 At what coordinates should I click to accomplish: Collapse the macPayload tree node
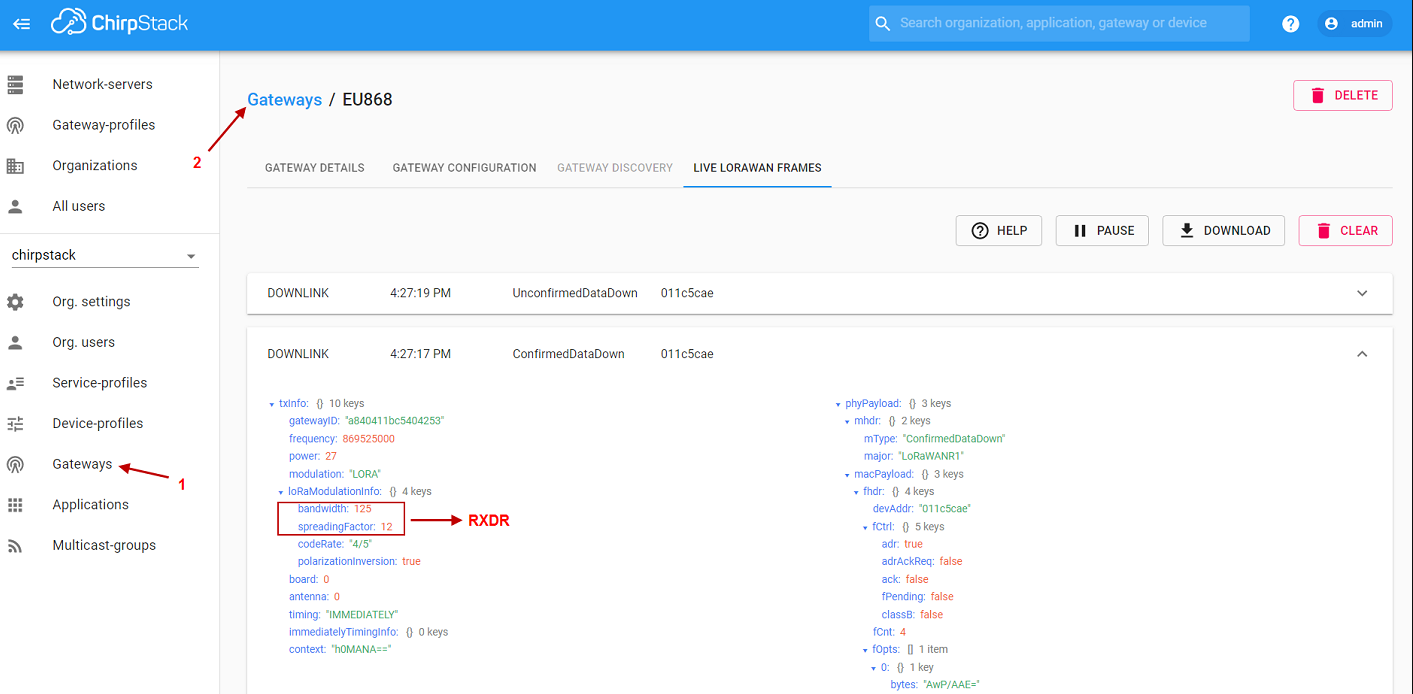click(x=847, y=474)
